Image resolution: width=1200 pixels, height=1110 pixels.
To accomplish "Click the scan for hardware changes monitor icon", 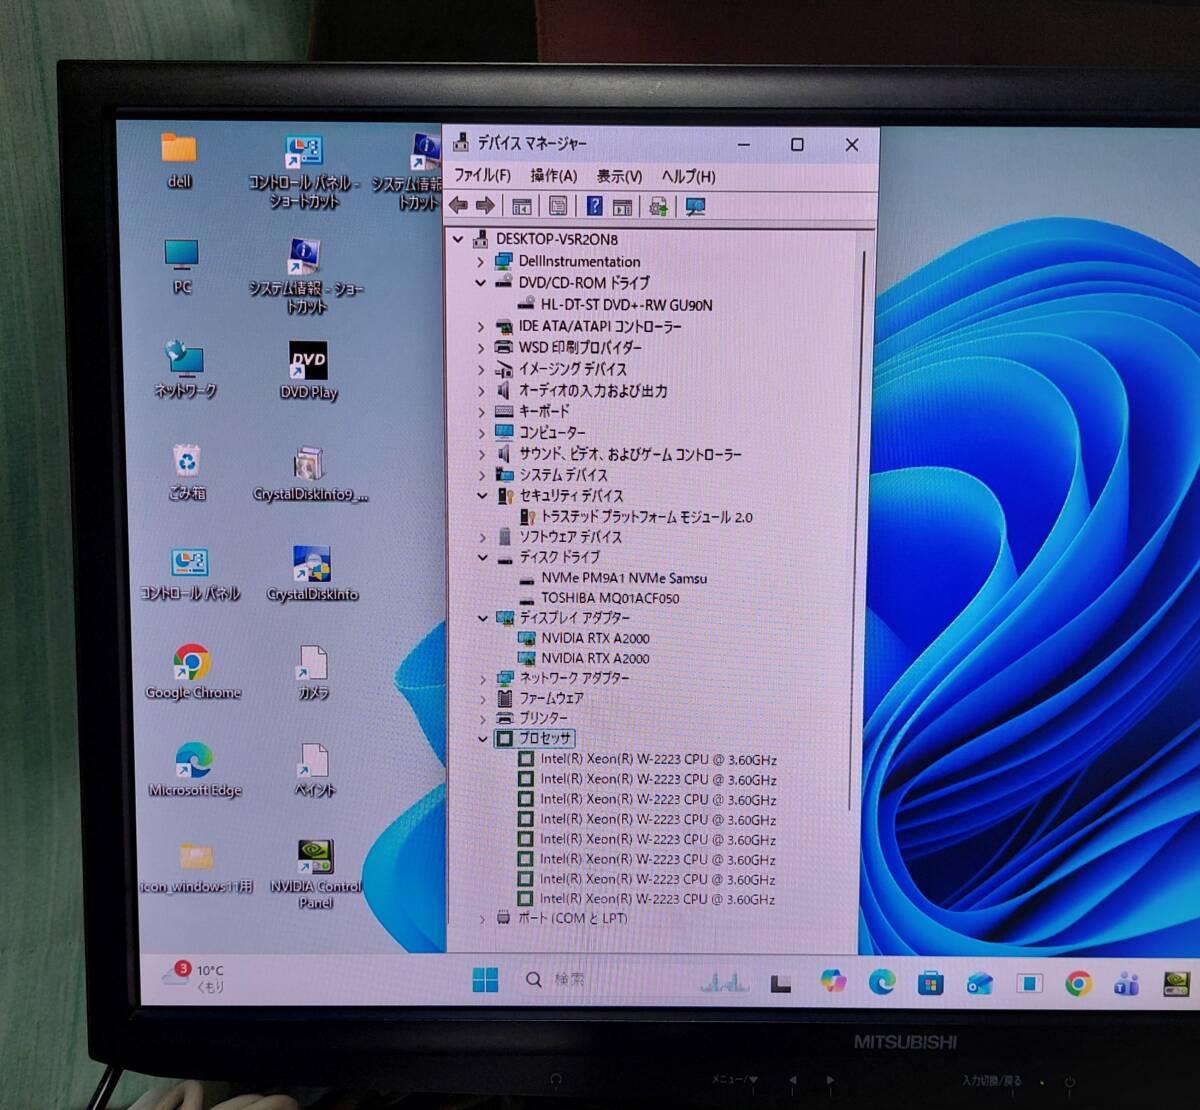I will [695, 207].
